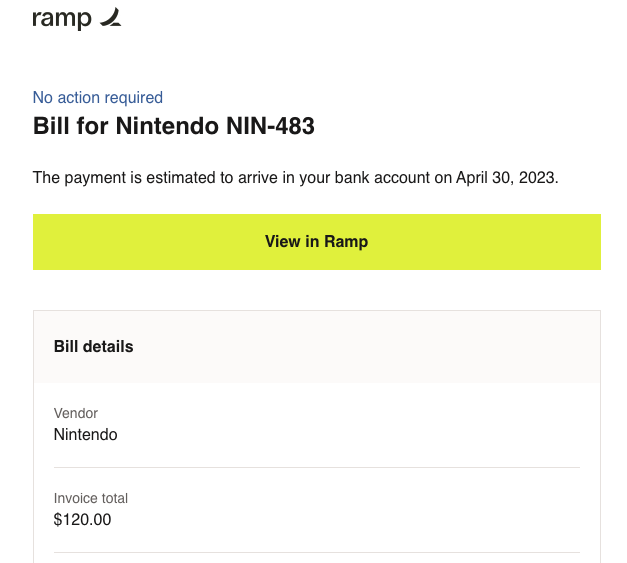Click the "Invoice total" field label

pyautogui.click(x=91, y=498)
